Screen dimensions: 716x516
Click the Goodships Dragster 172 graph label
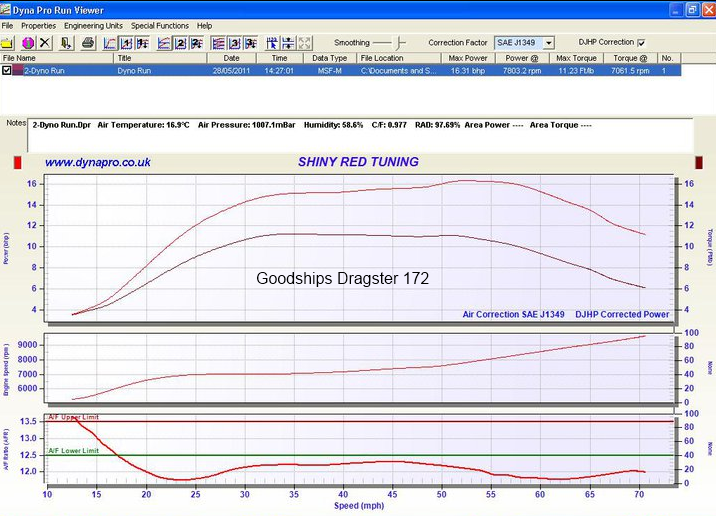[342, 279]
